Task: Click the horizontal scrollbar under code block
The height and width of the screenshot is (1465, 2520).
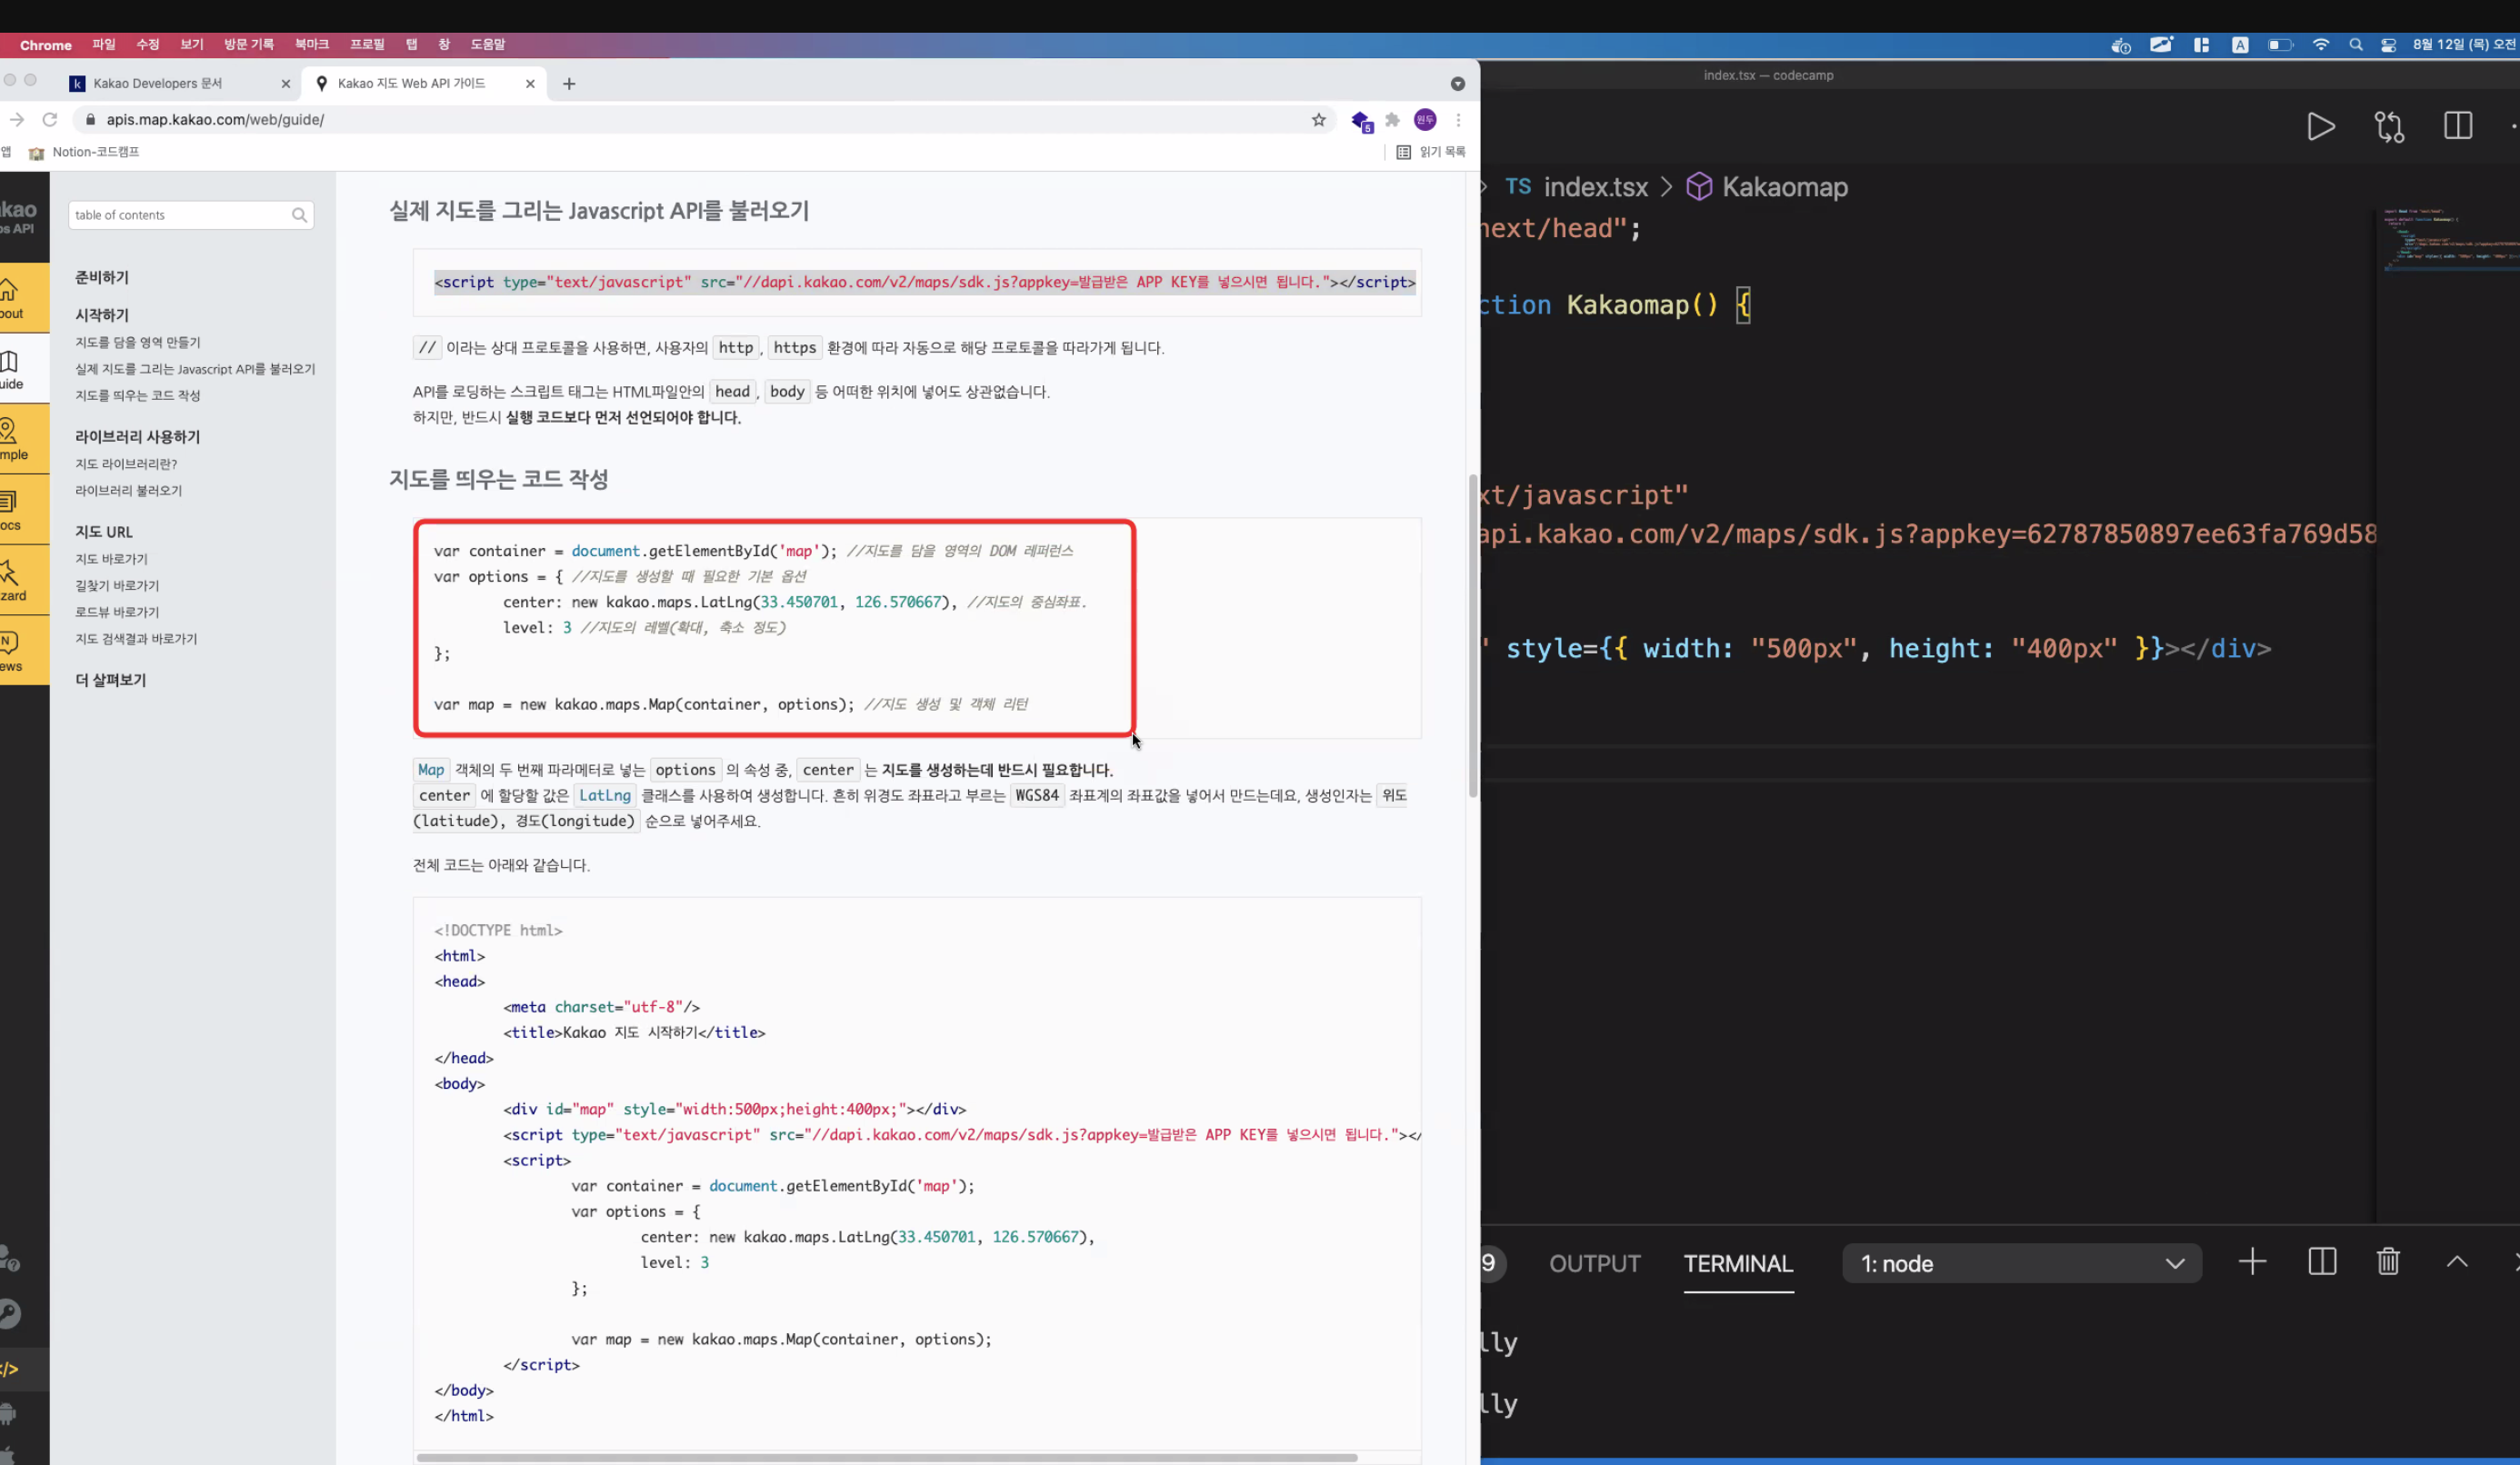Action: (886, 1457)
